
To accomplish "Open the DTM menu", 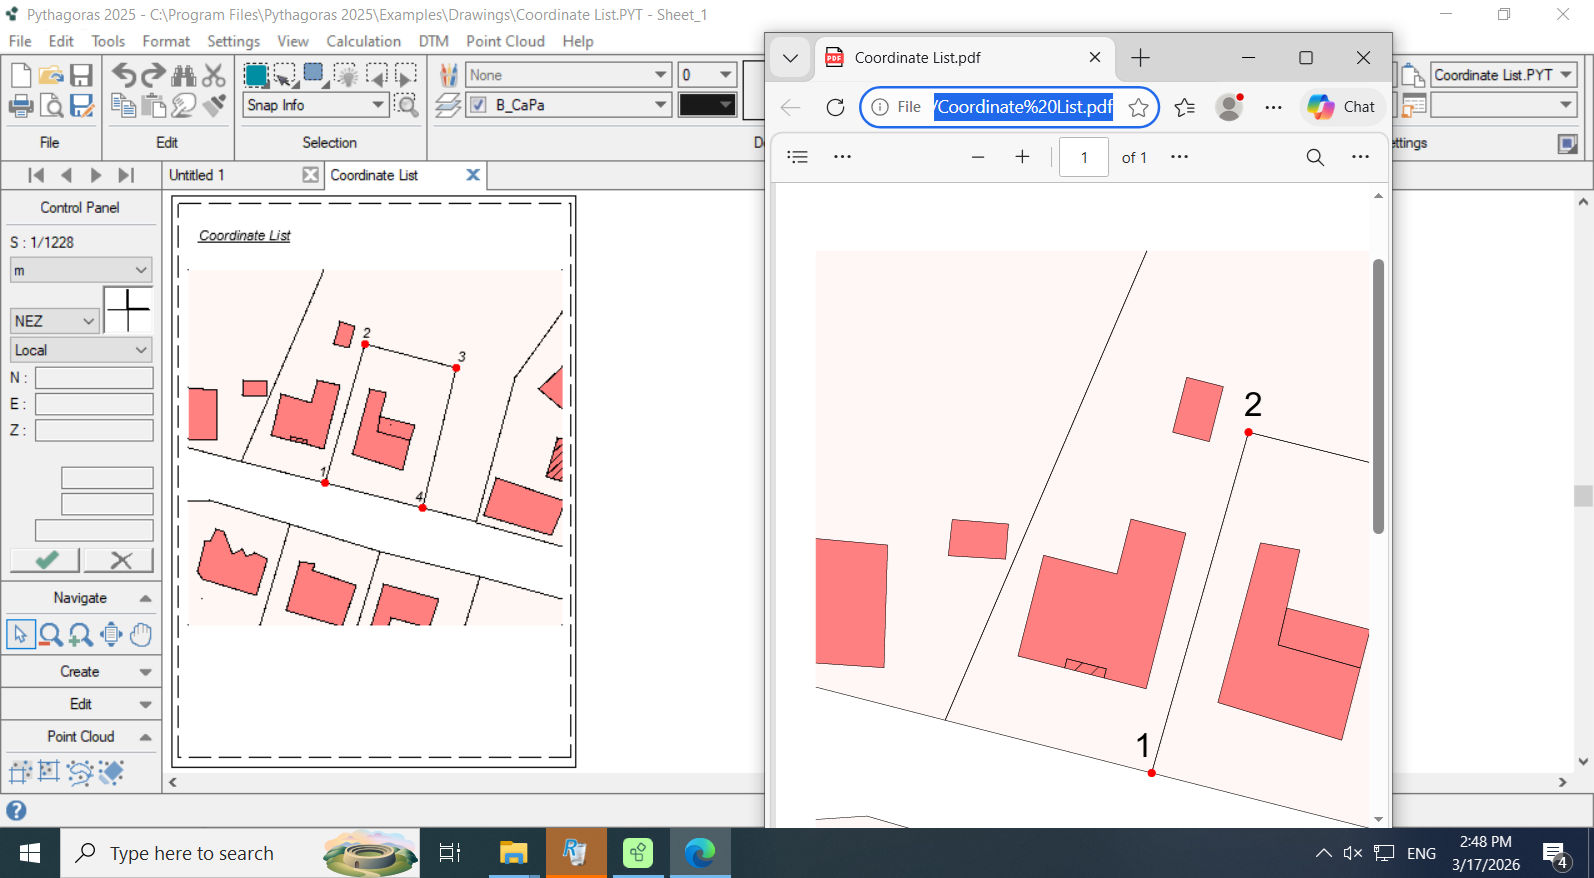I will coord(433,41).
